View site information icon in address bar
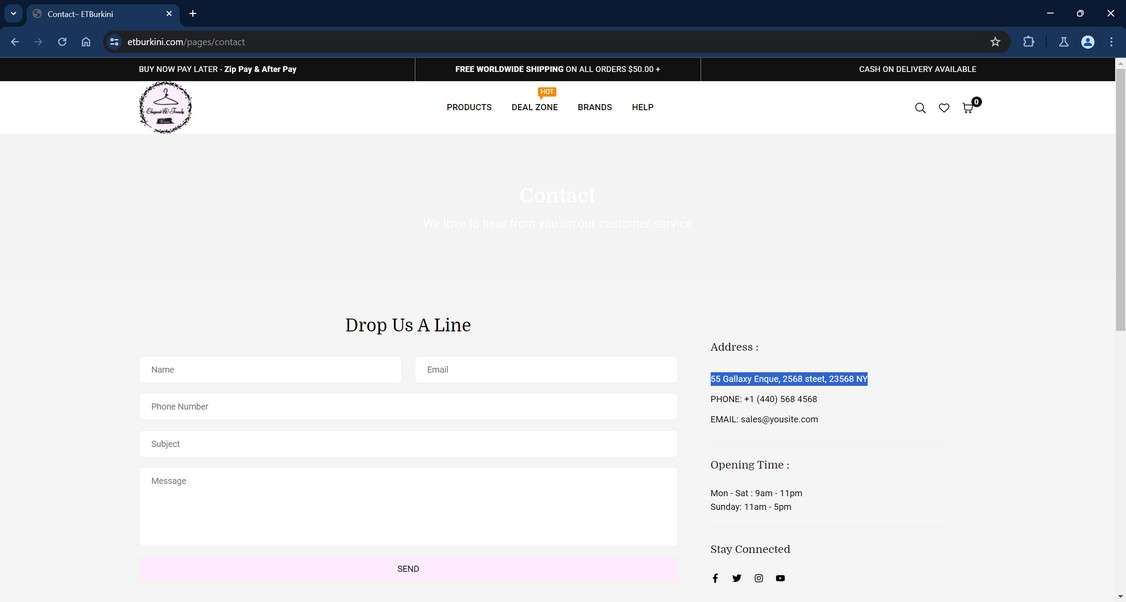1126x602 pixels. pos(114,42)
